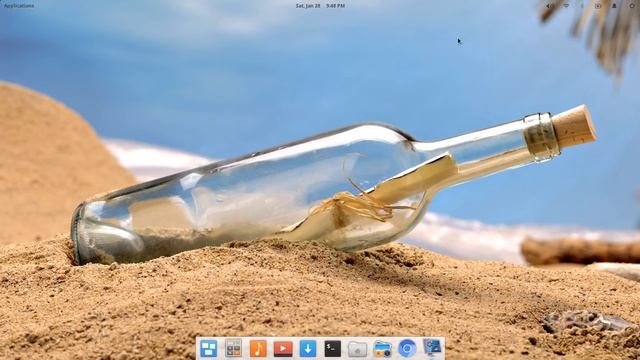640x360 pixels.
Task: Open the notifications bell indicator
Action: click(614, 6)
